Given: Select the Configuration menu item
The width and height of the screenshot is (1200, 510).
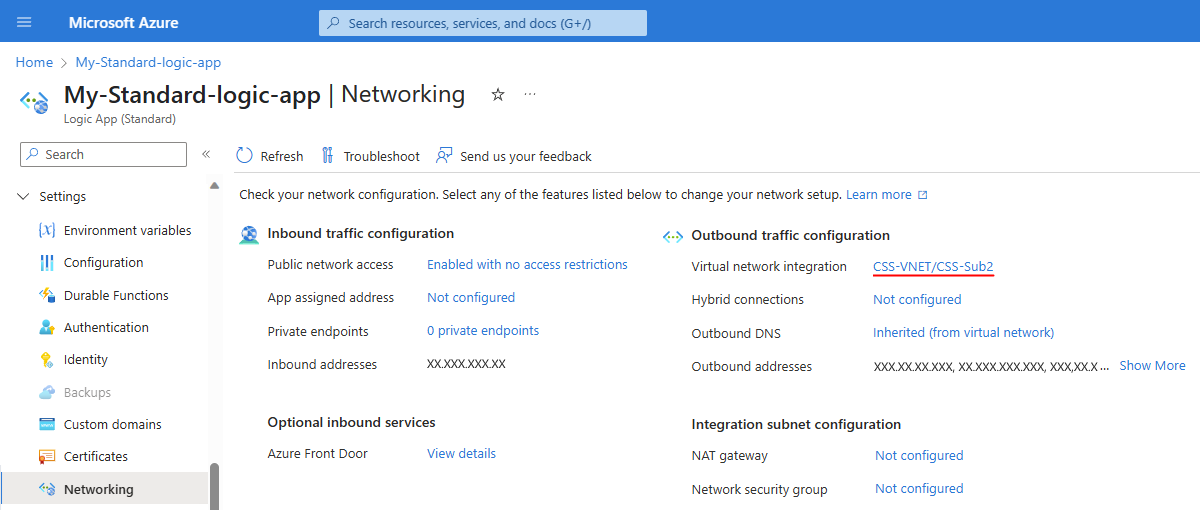Looking at the screenshot, I should point(103,263).
